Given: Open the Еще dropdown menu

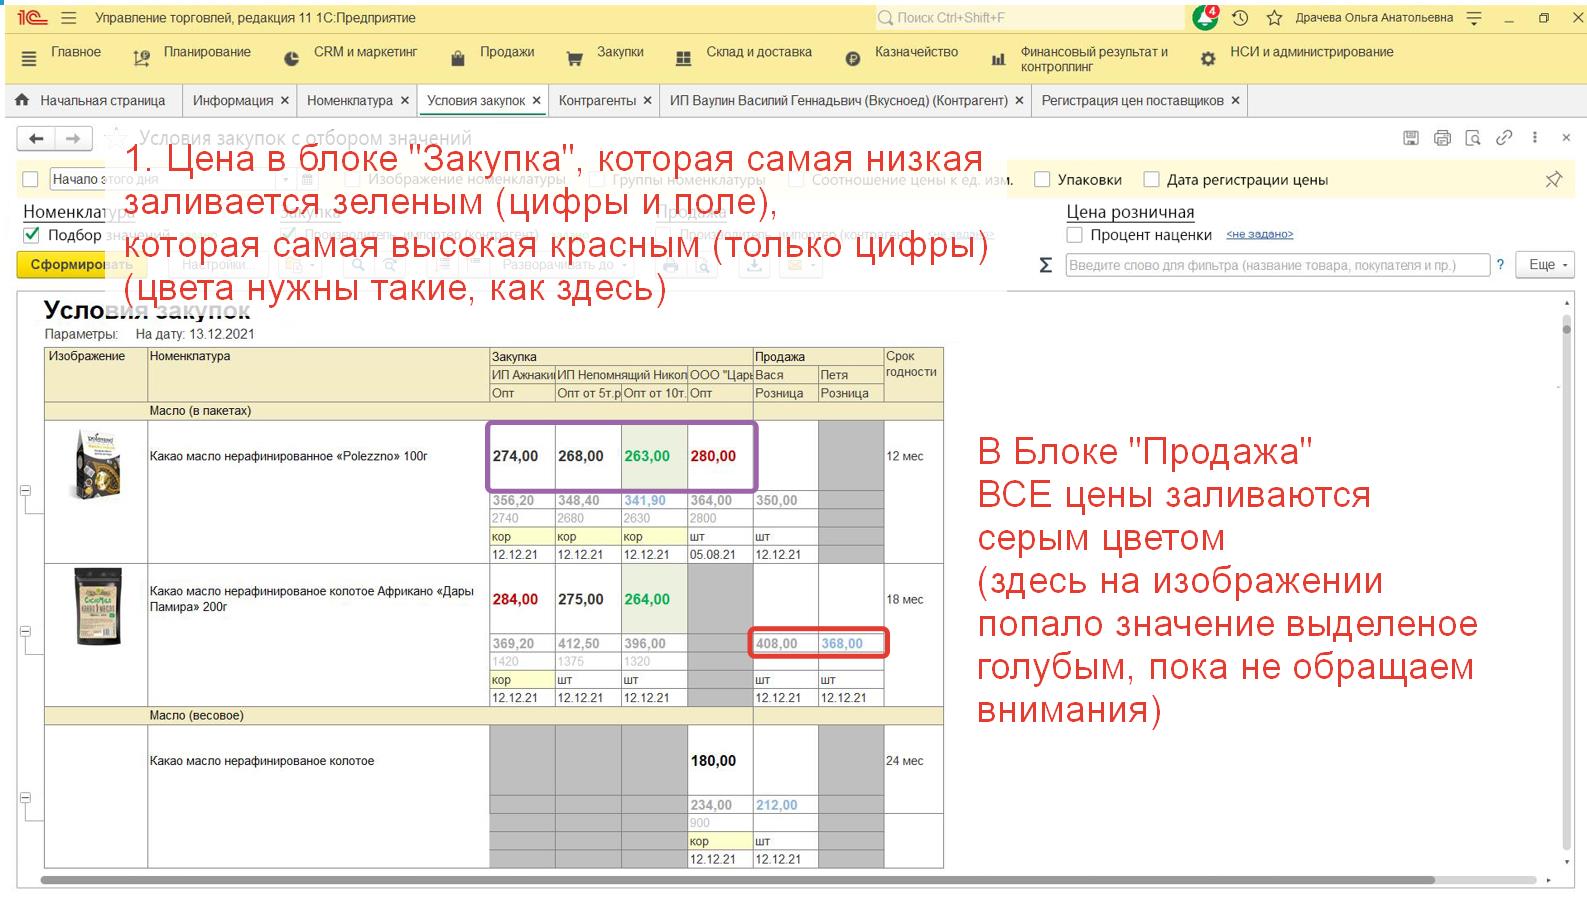Looking at the screenshot, I should click(x=1546, y=265).
